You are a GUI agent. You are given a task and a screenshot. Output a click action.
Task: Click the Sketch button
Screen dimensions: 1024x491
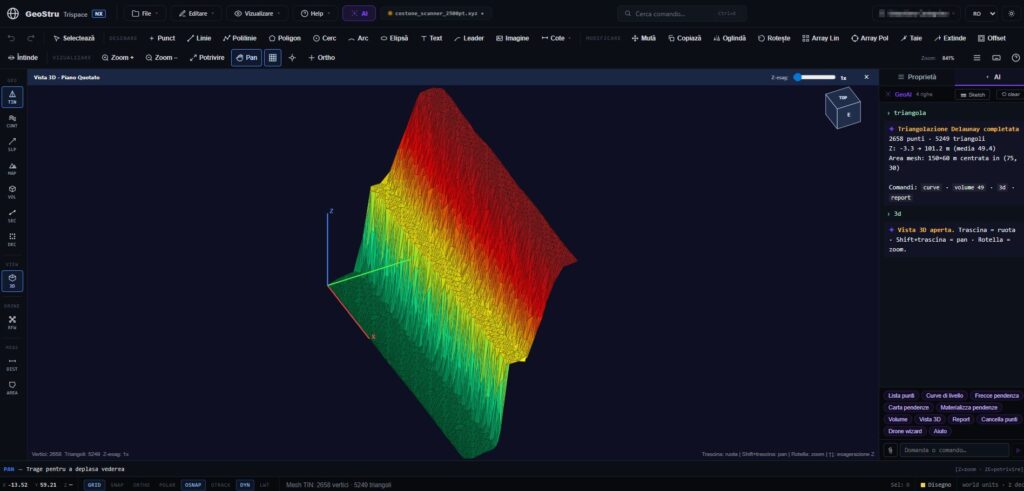point(972,95)
